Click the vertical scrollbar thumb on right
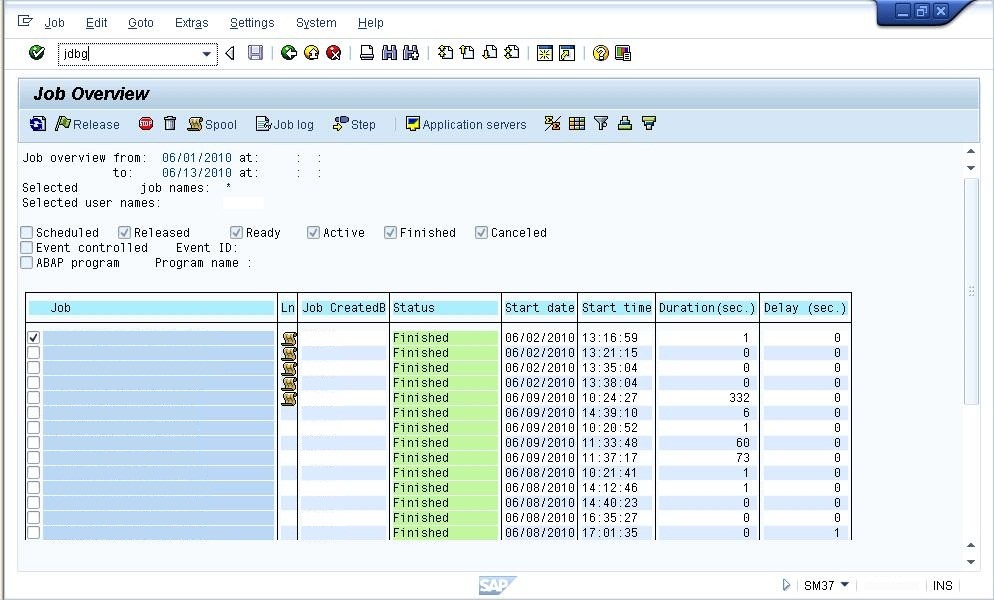This screenshot has width=994, height=600. click(971, 291)
